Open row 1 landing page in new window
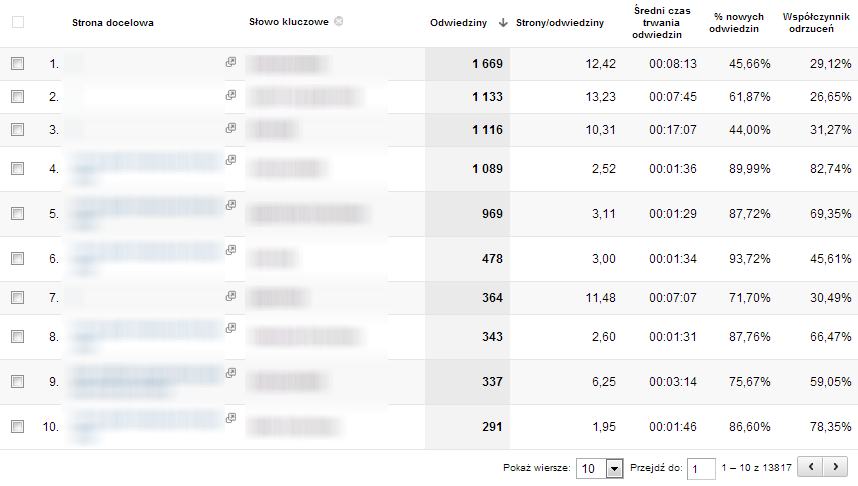Image resolution: width=858 pixels, height=486 pixels. click(231, 62)
